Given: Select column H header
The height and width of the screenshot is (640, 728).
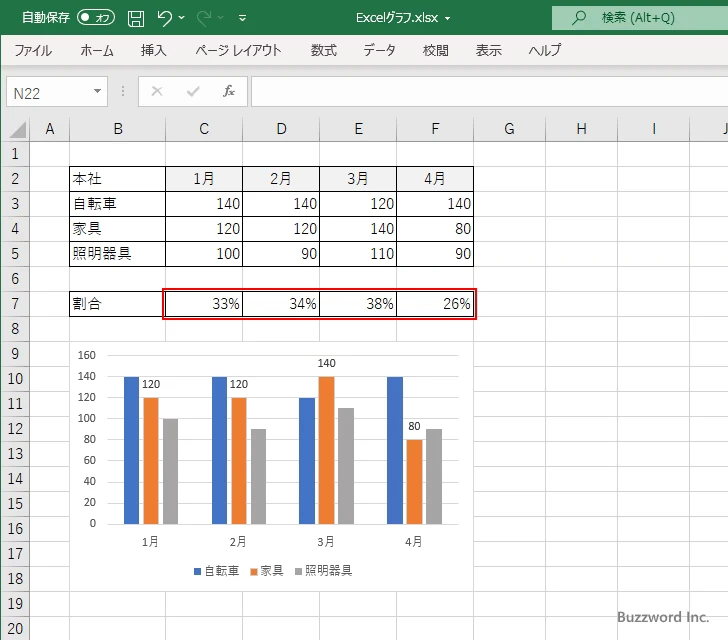Looking at the screenshot, I should pyautogui.click(x=581, y=129).
